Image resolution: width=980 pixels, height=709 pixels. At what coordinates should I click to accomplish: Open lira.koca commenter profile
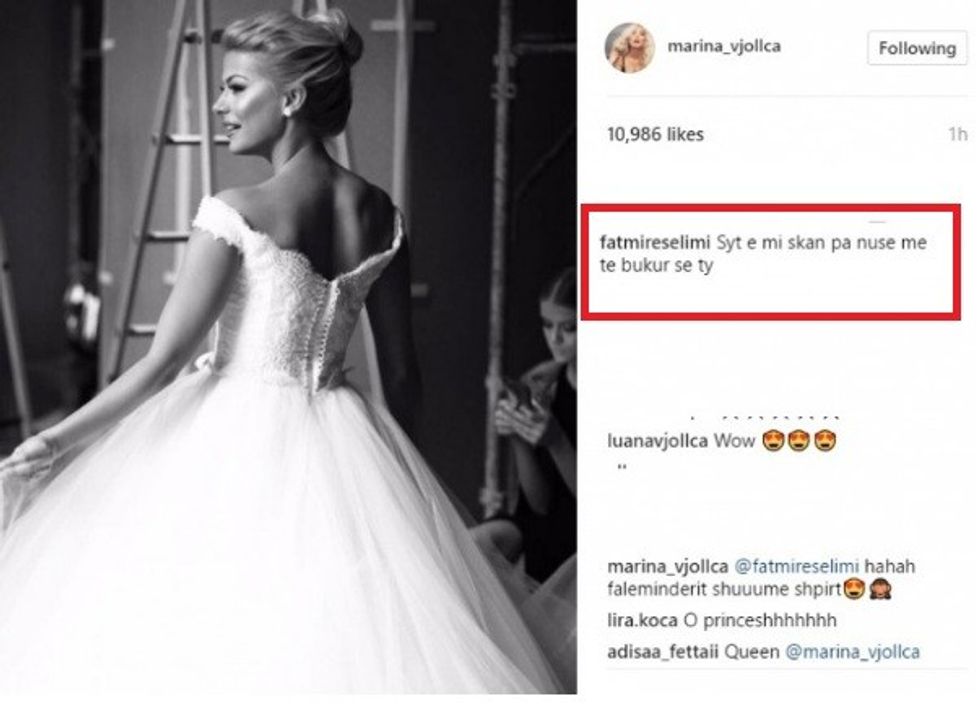coord(642,620)
